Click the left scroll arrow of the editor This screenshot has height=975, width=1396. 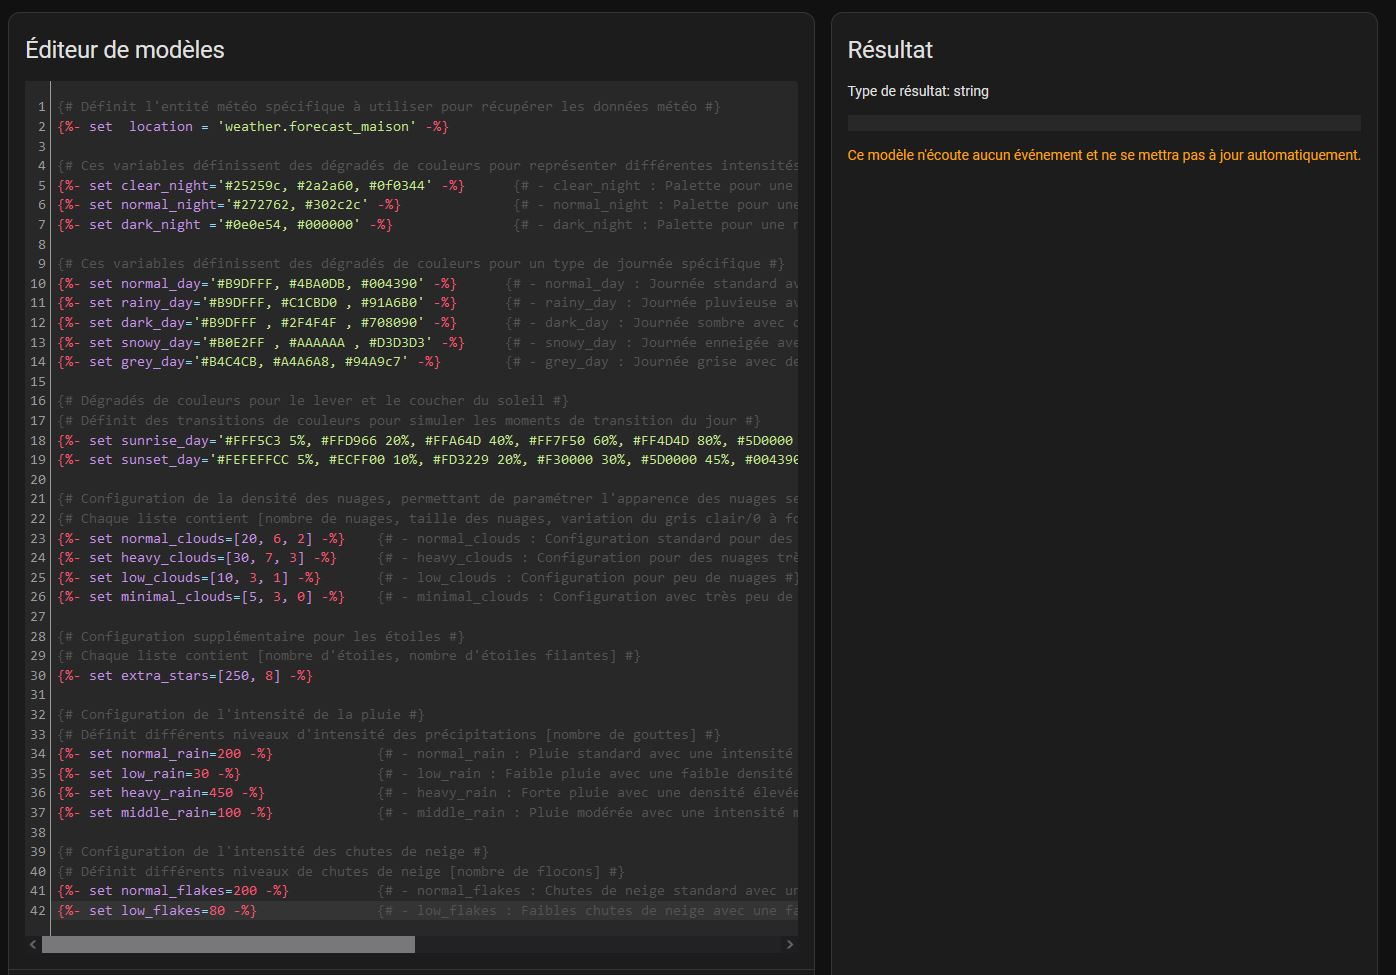[33, 944]
